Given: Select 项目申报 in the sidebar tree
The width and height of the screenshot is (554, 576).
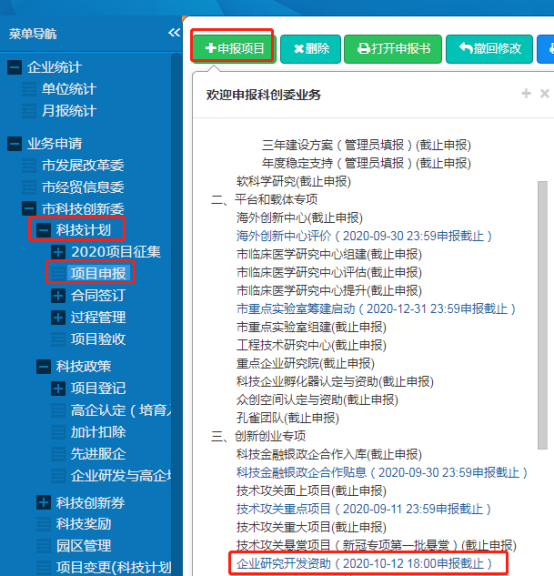Looking at the screenshot, I should tap(98, 273).
